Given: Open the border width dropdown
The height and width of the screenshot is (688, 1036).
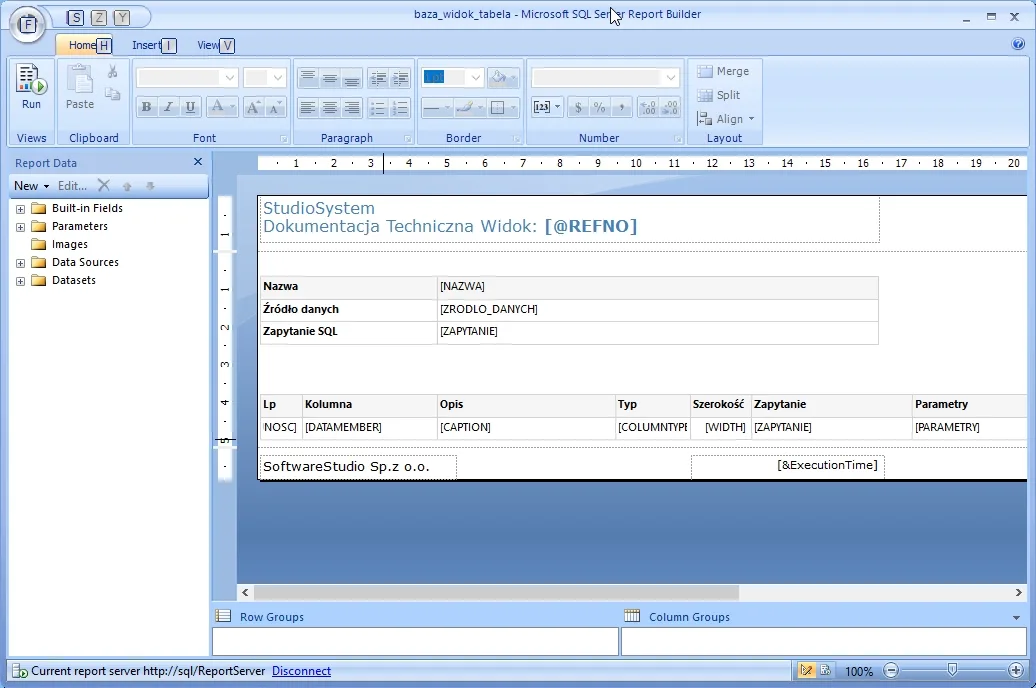Looking at the screenshot, I should (x=476, y=78).
